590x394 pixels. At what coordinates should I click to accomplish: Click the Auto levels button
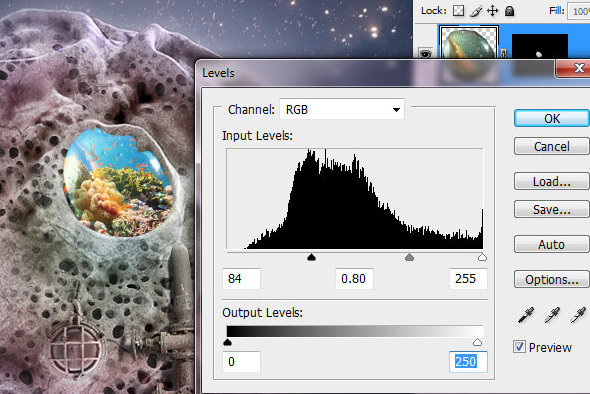[551, 245]
